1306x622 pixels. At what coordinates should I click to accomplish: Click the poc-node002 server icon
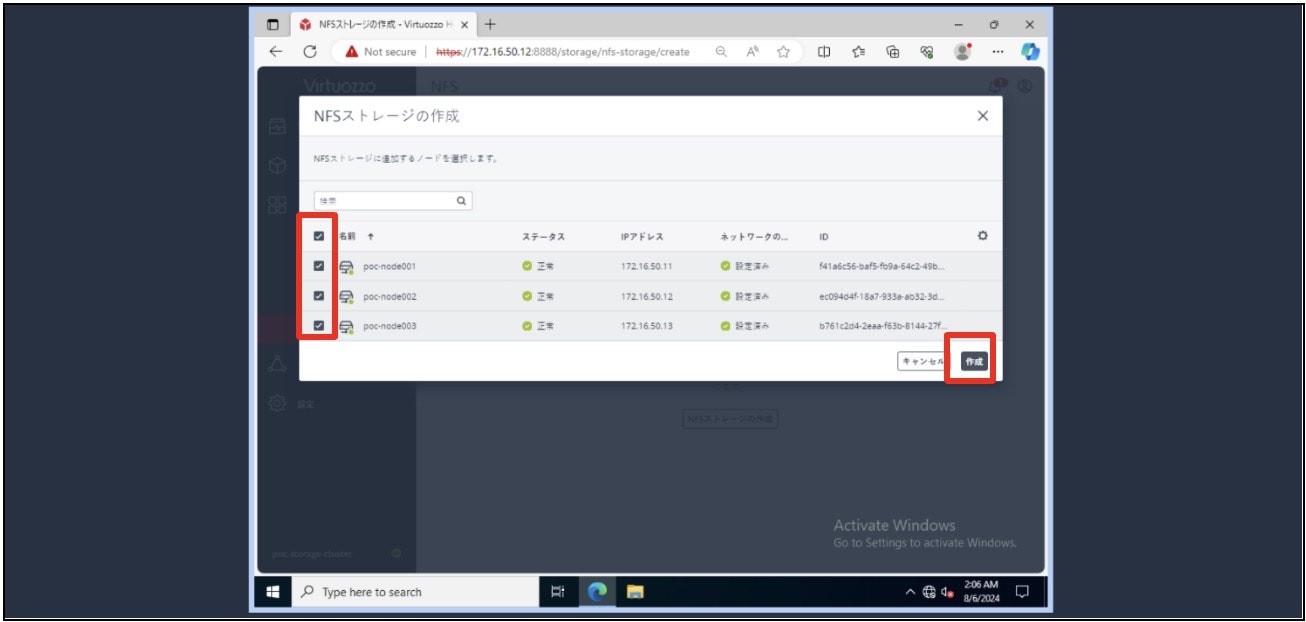(347, 297)
